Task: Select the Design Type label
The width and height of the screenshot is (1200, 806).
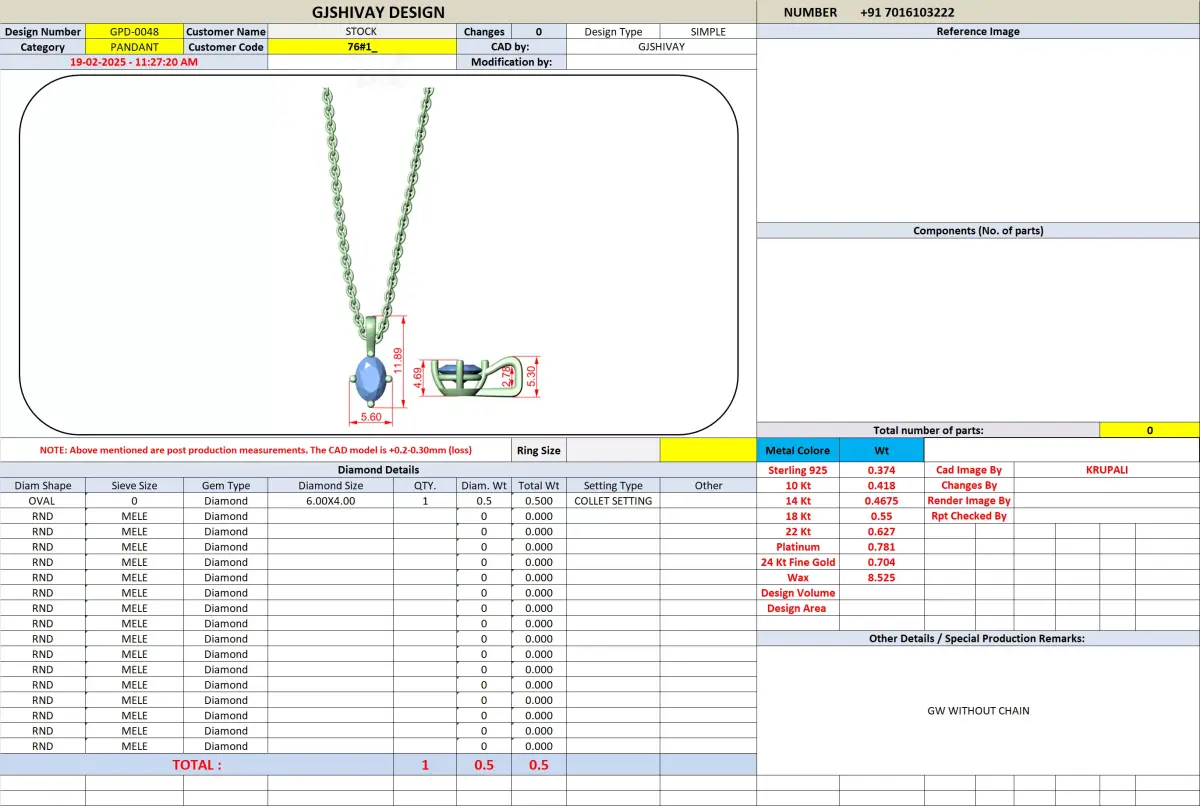Action: 613,32
